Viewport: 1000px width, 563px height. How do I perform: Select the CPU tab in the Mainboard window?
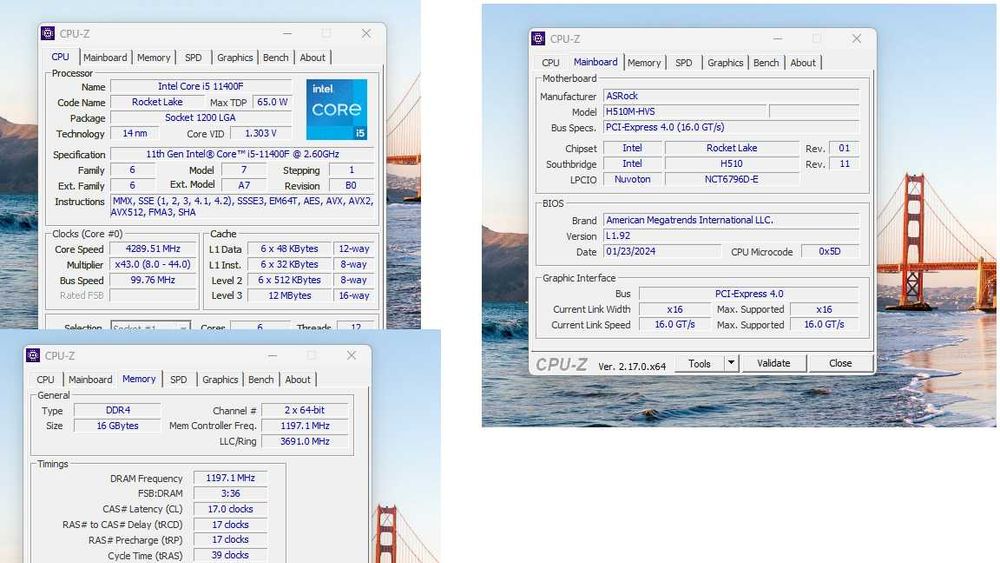click(x=550, y=62)
